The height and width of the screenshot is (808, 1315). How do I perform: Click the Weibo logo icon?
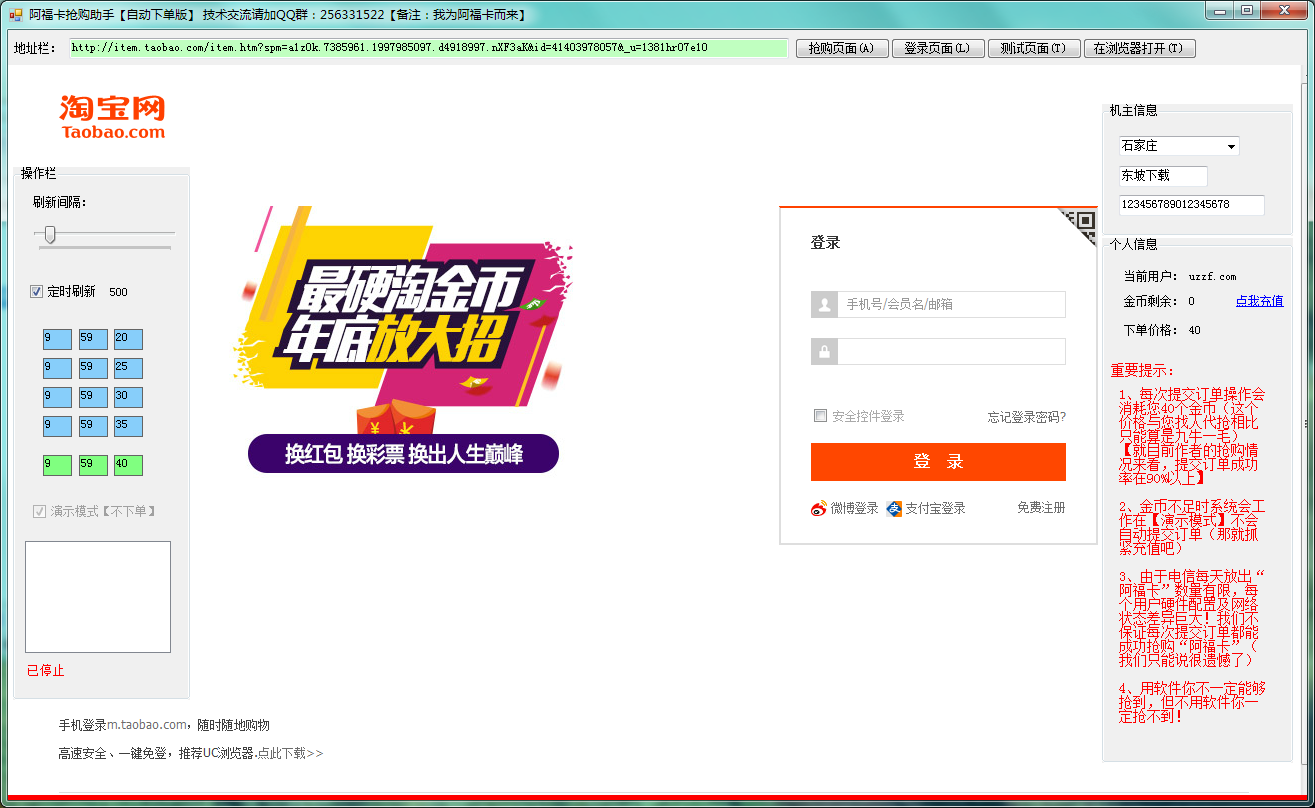coord(819,508)
